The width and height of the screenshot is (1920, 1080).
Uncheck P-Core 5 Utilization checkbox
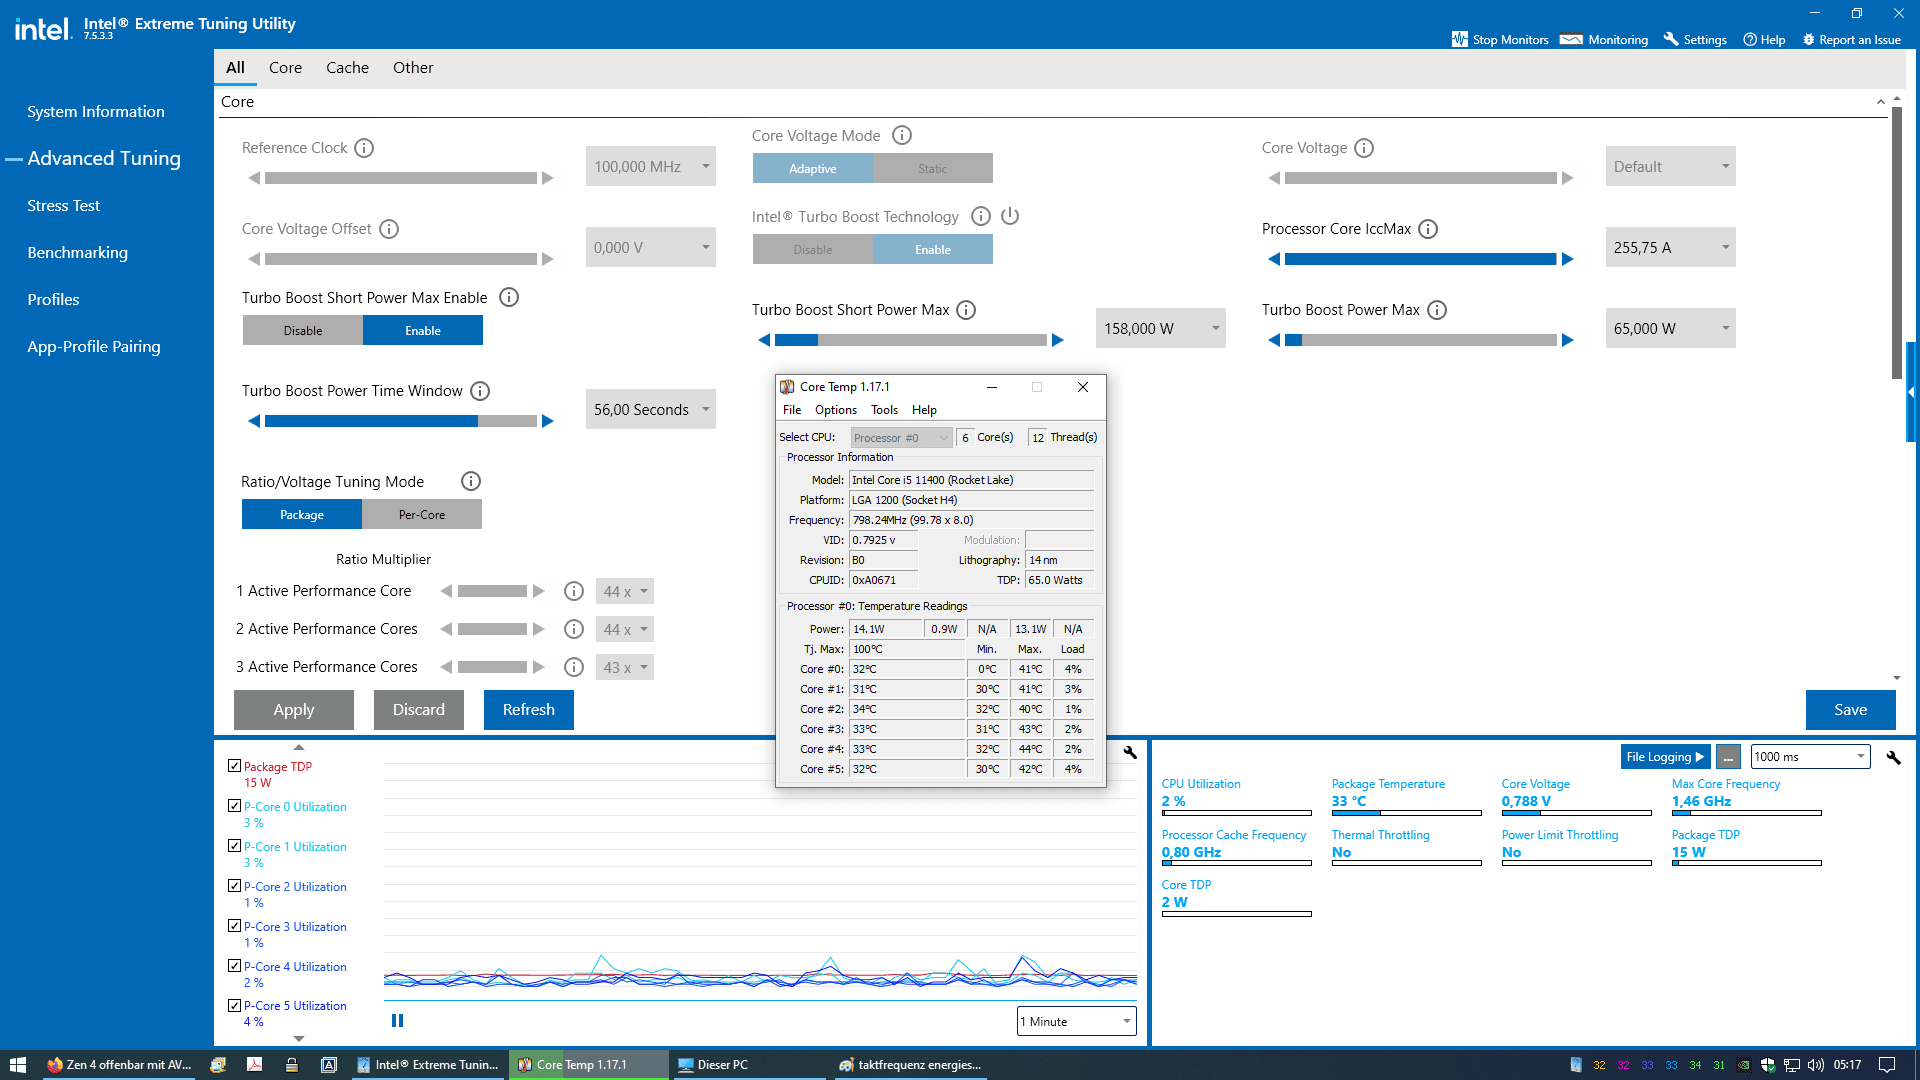pyautogui.click(x=234, y=1006)
